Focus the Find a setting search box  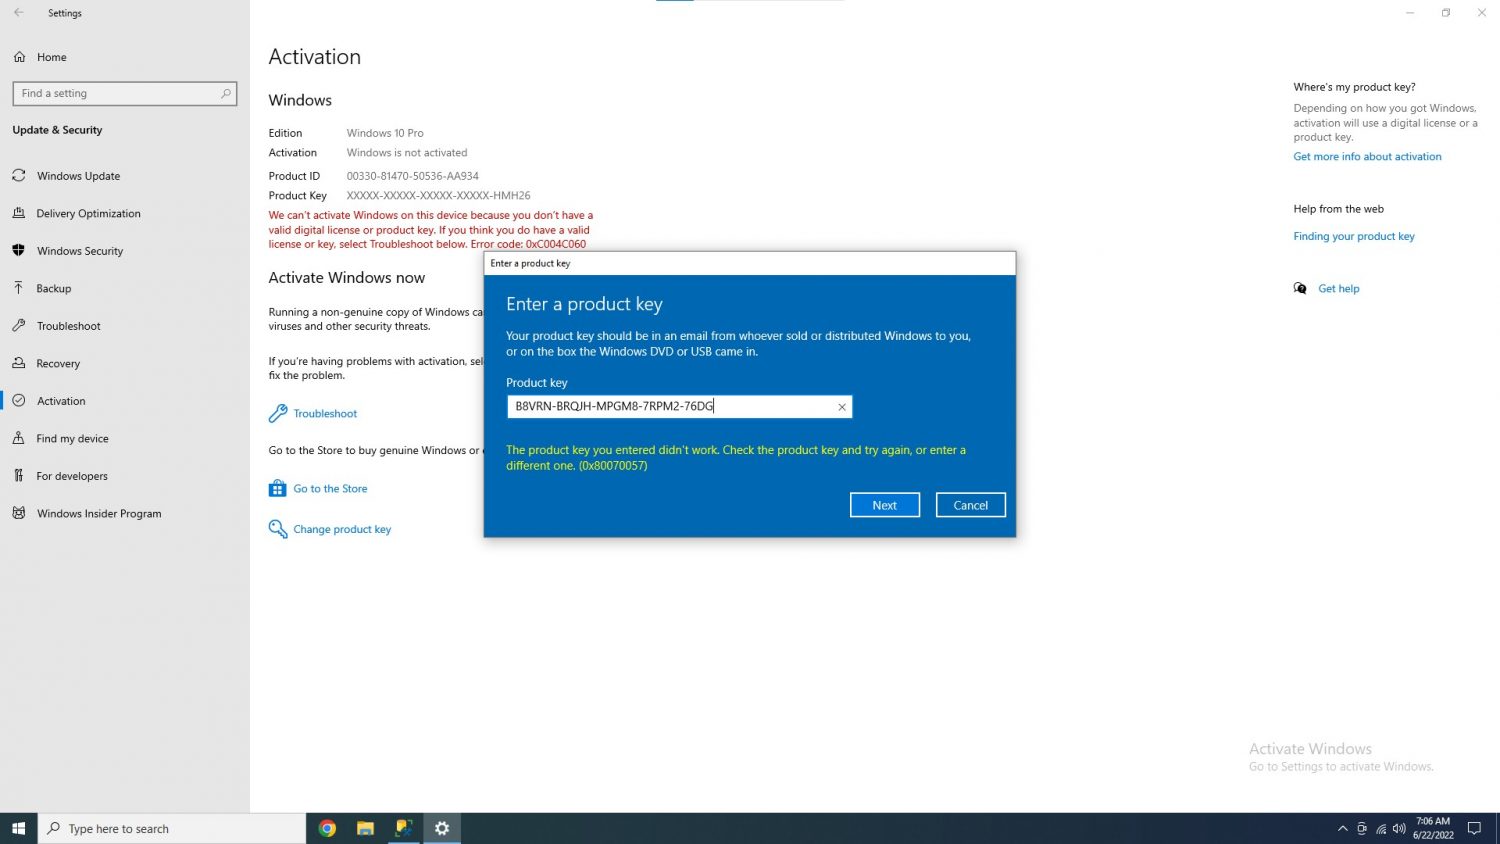coord(120,94)
